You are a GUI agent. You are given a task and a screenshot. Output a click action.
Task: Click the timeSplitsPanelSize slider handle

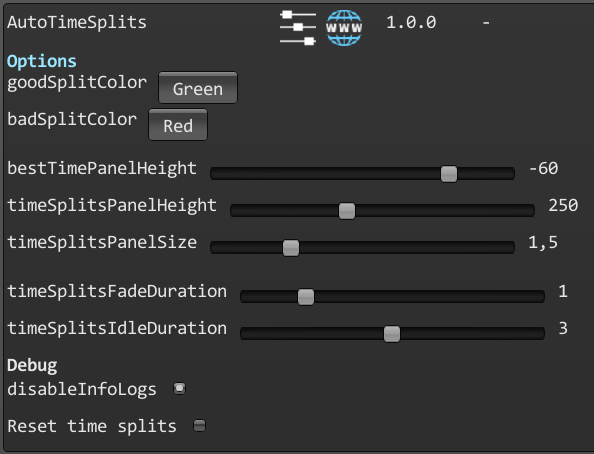(x=291, y=247)
